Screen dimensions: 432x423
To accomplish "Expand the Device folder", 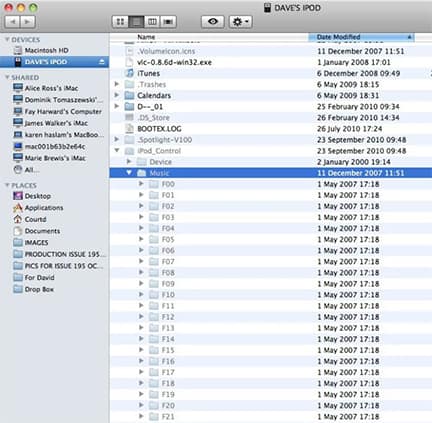I will click(129, 162).
